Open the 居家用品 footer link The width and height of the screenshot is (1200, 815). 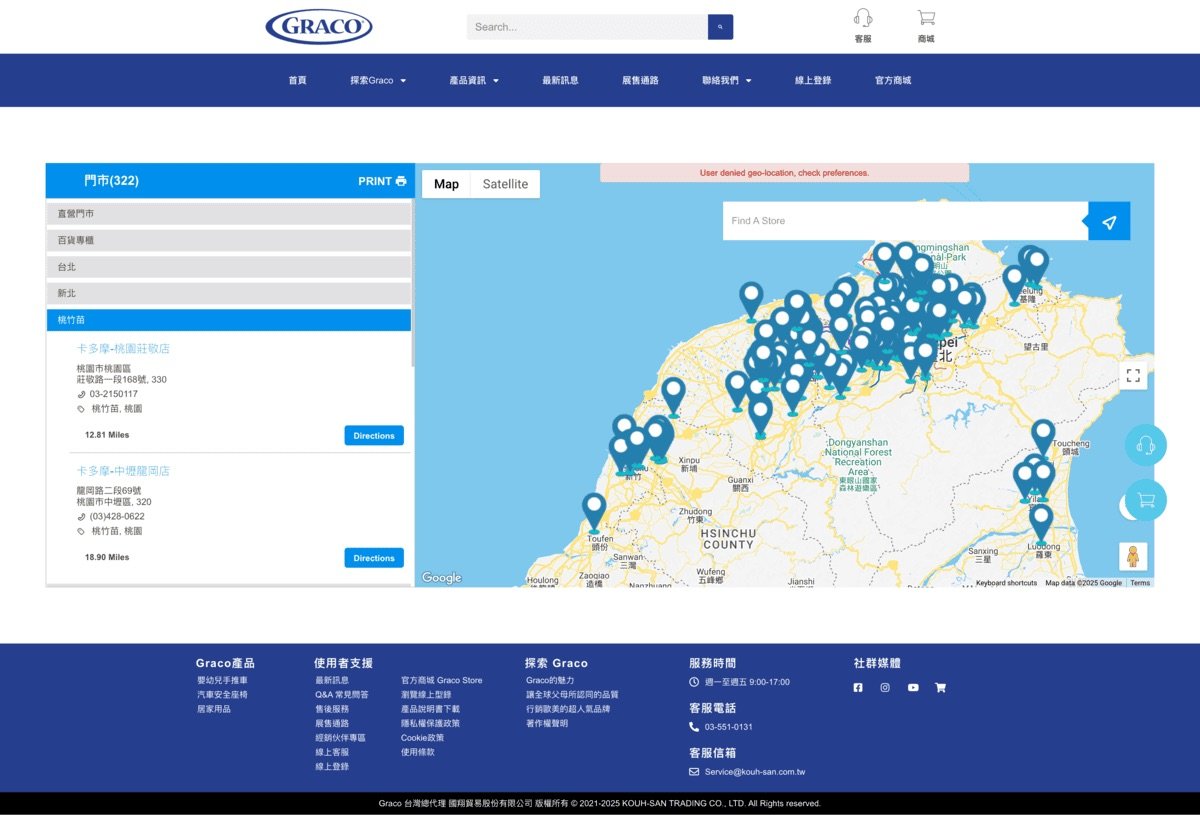(x=214, y=709)
